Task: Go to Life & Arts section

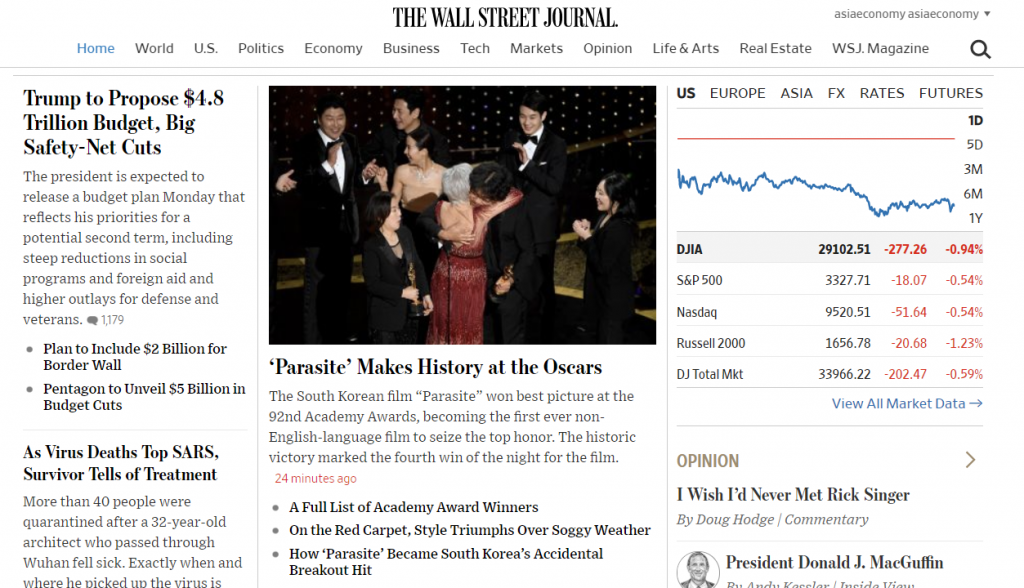Action: 685,48
